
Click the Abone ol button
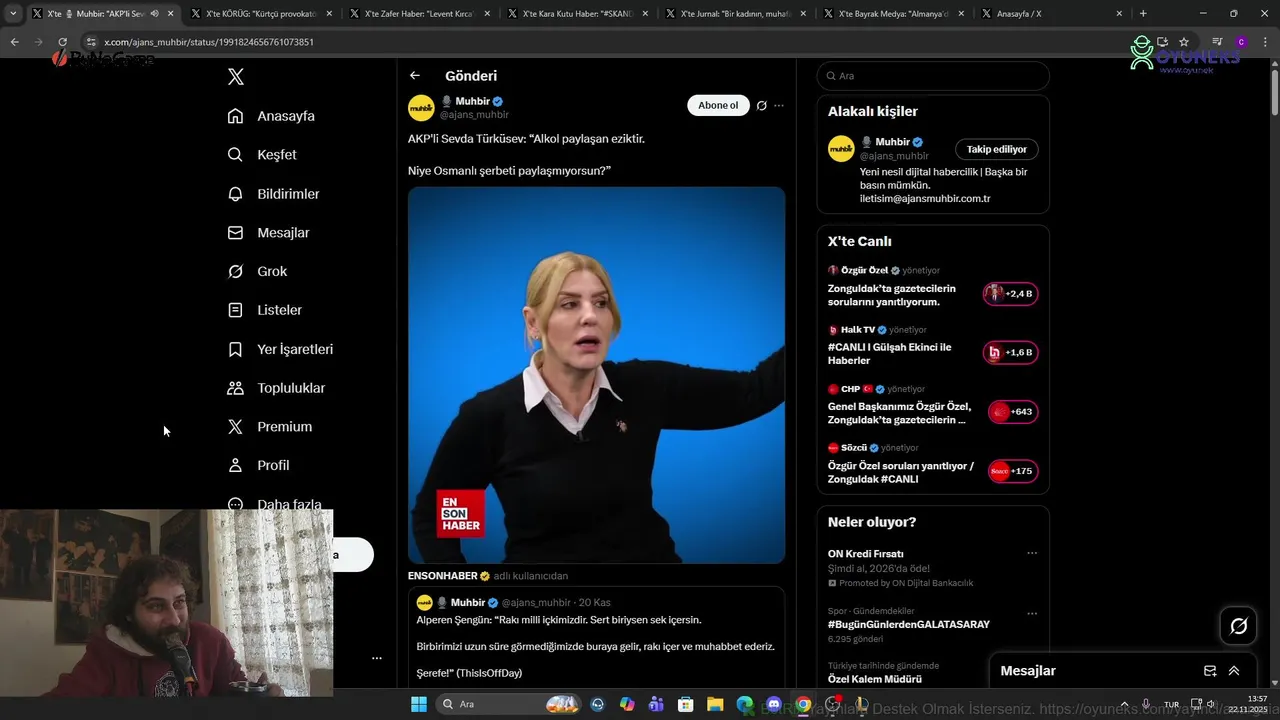(x=718, y=105)
